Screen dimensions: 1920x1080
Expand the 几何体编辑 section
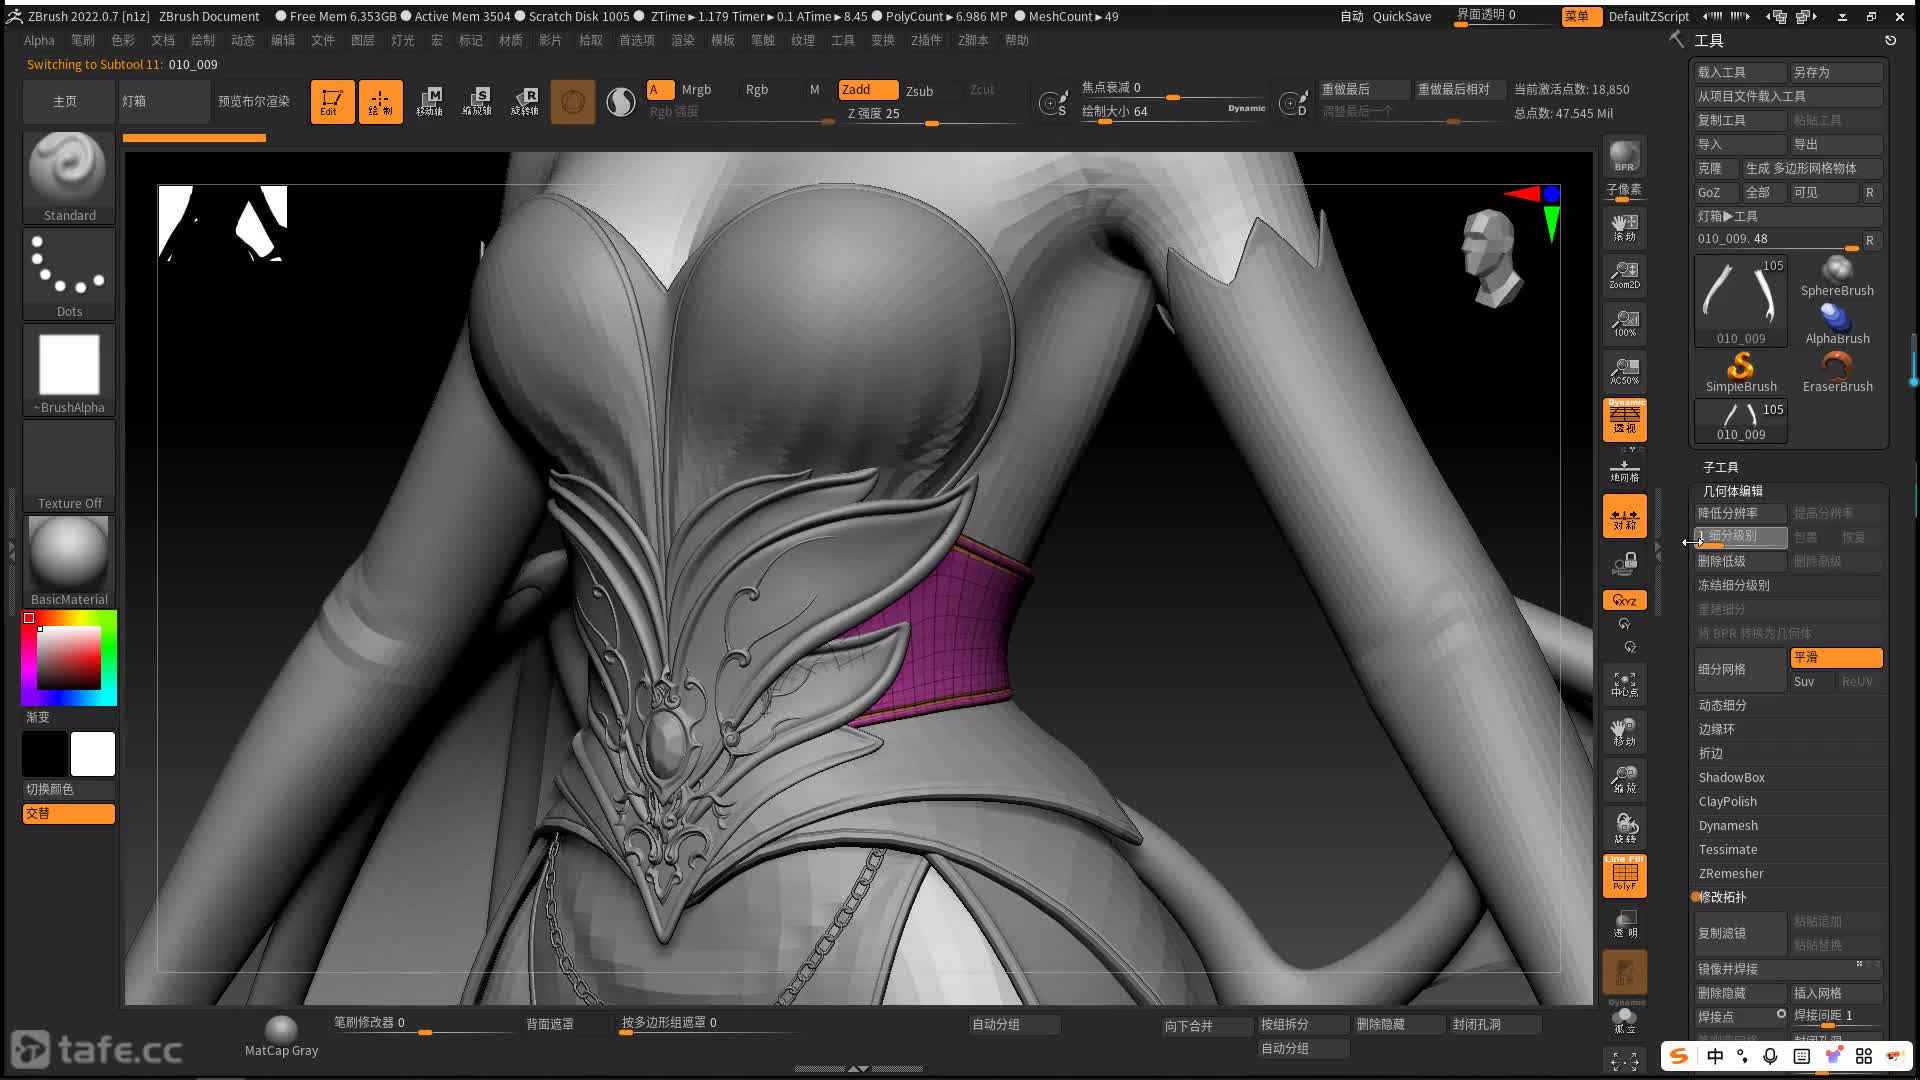[x=1733, y=491]
